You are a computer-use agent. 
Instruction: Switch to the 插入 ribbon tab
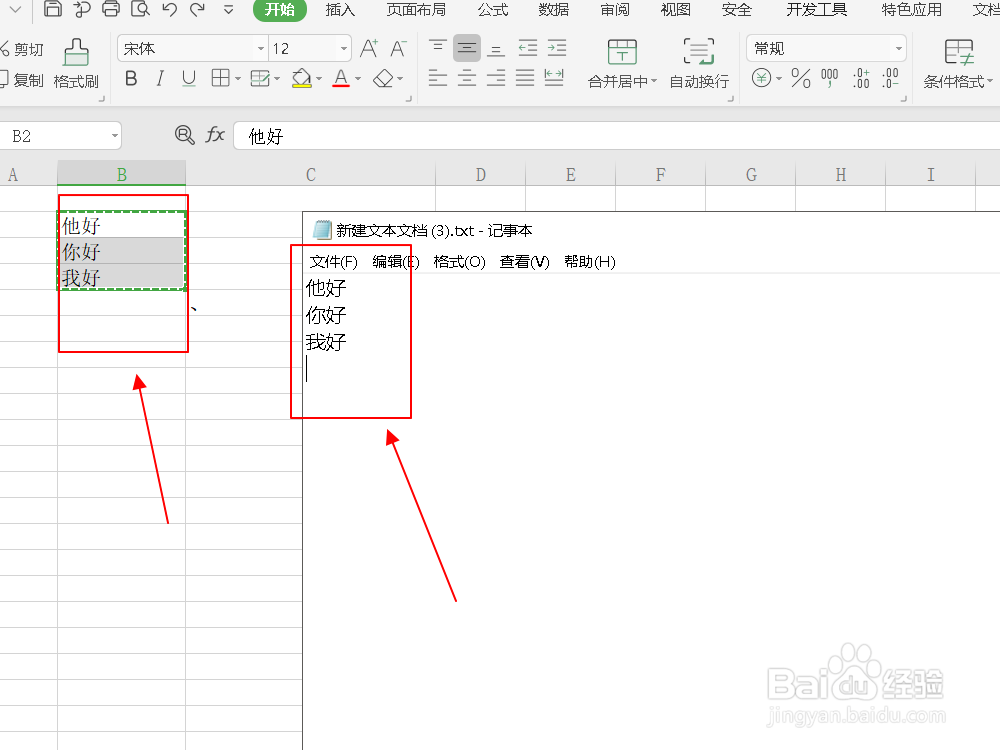tap(340, 10)
